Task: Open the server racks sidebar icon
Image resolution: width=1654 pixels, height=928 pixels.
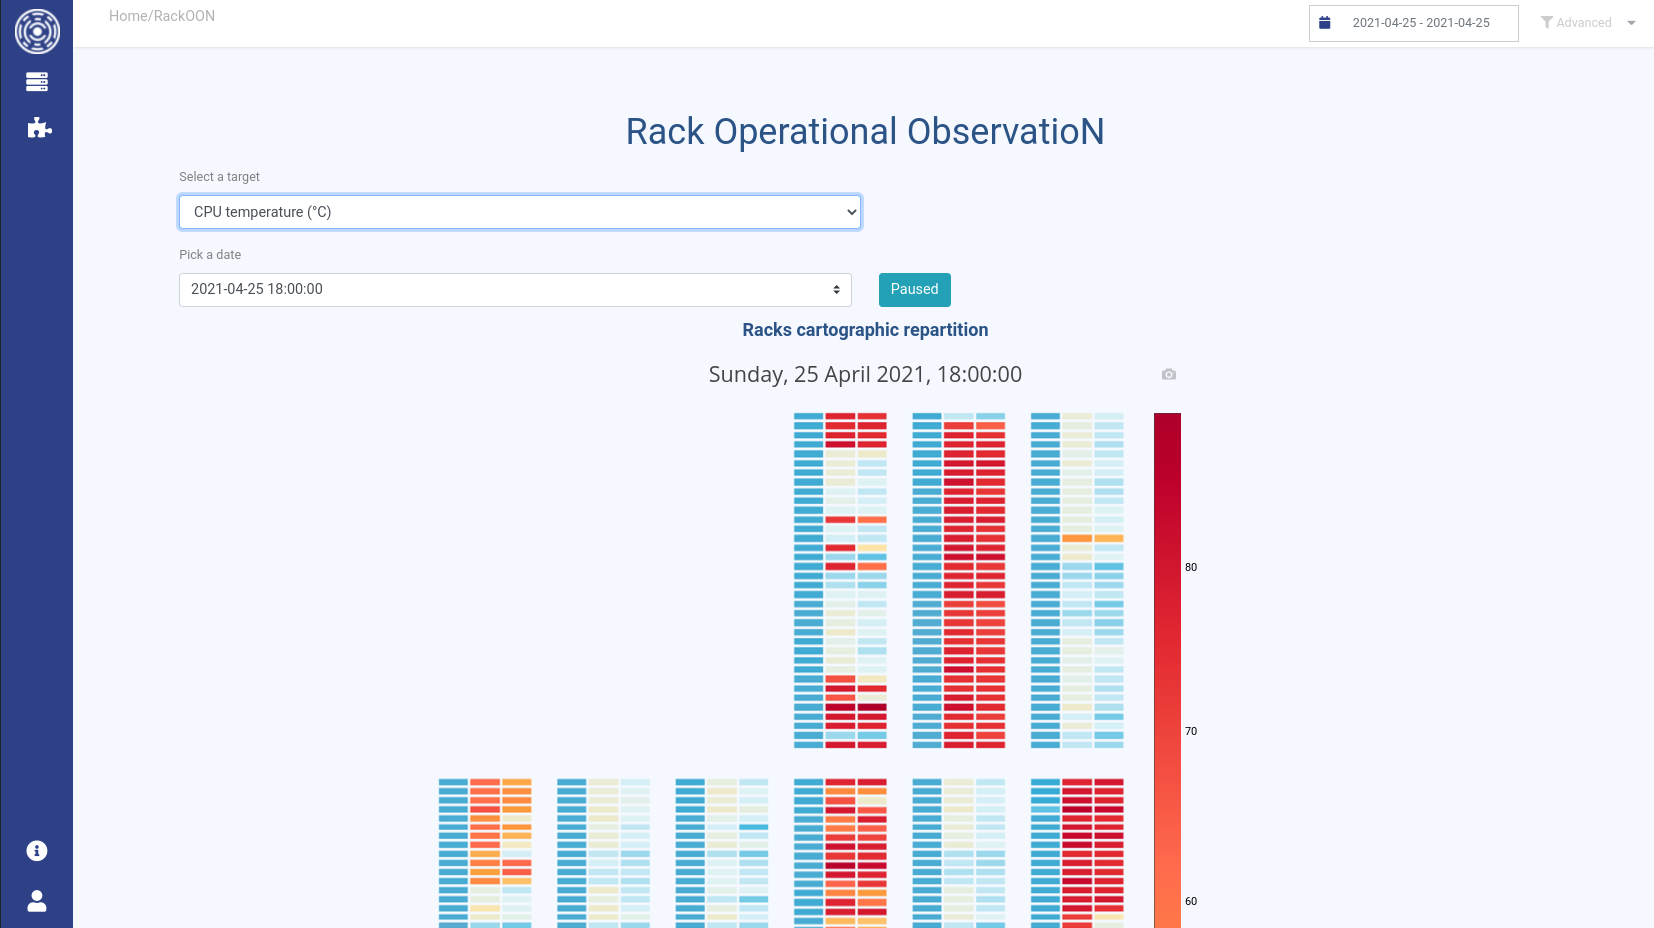Action: [x=37, y=82]
